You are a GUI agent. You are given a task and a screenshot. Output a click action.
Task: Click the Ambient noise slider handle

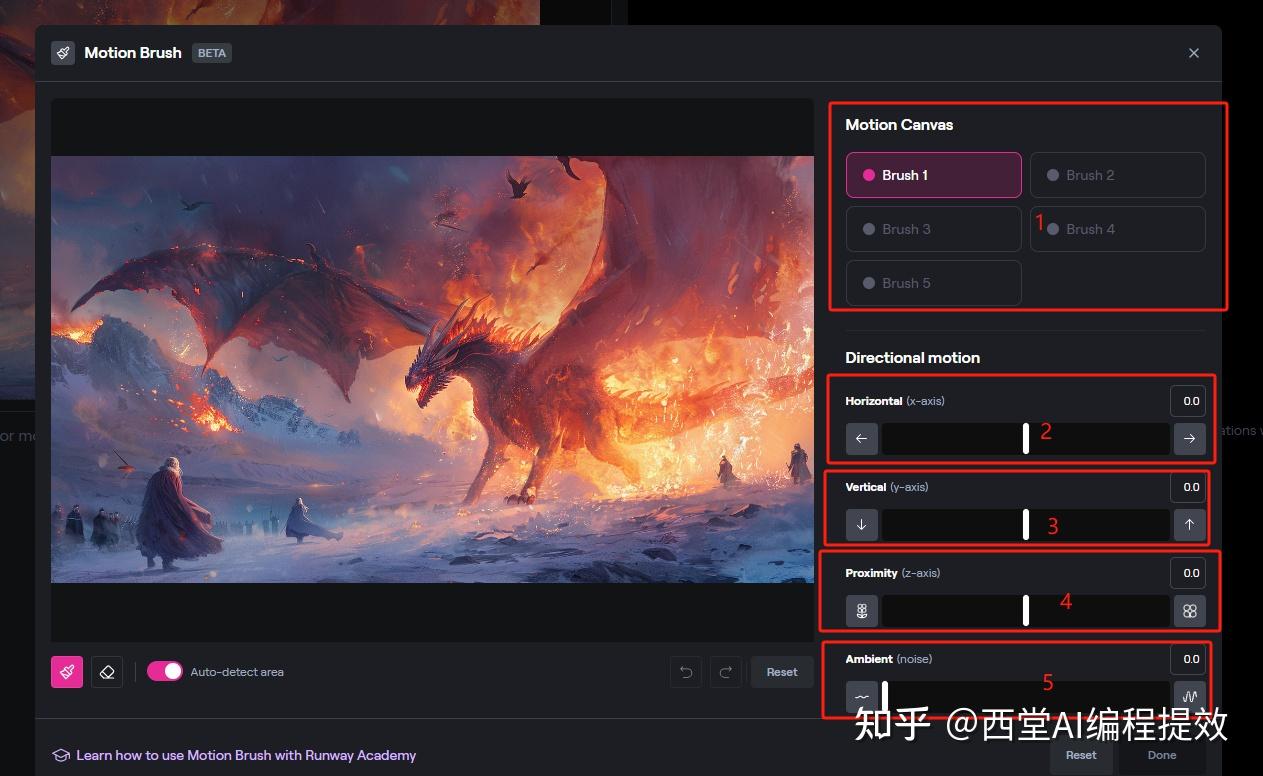tap(885, 696)
